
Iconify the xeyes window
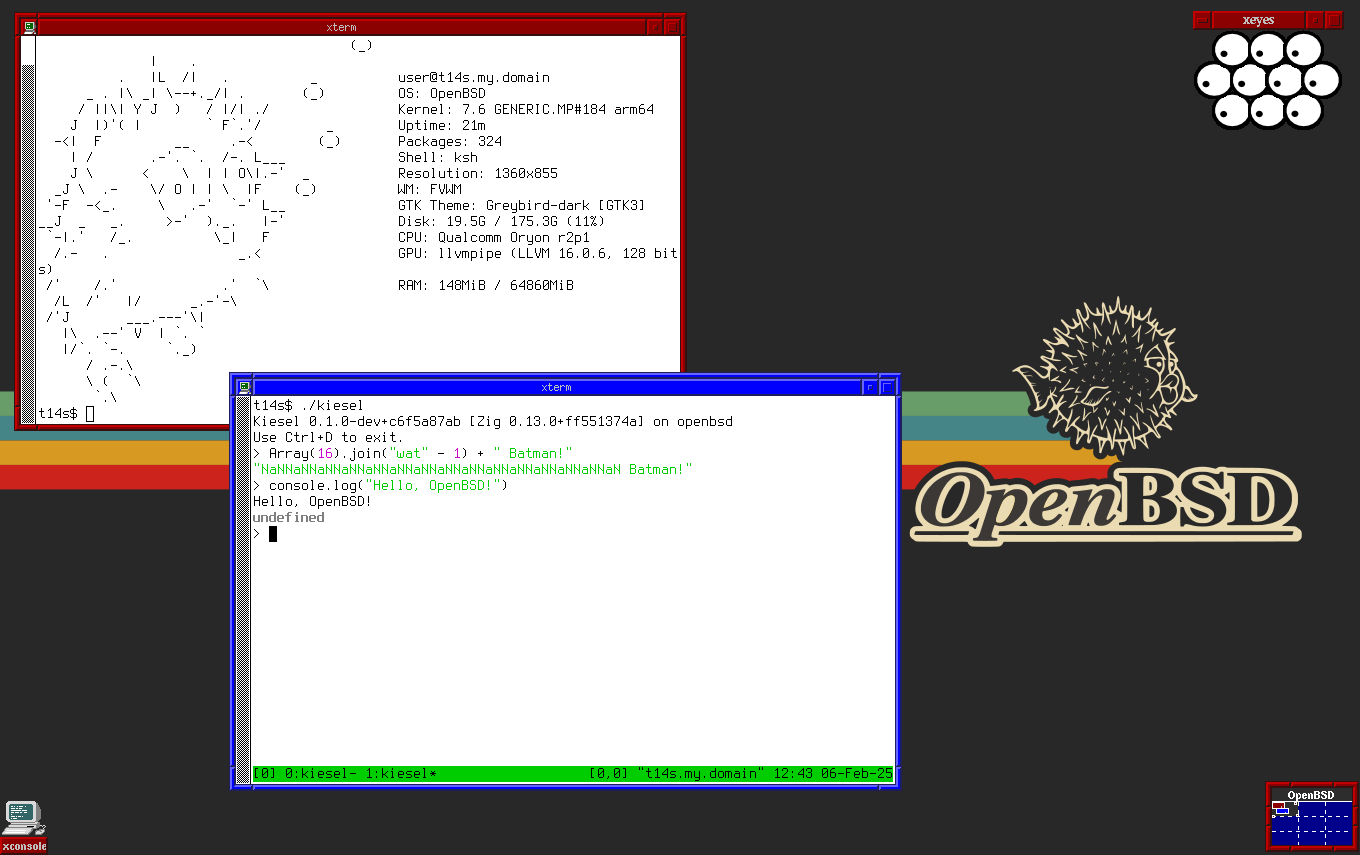tap(1315, 19)
